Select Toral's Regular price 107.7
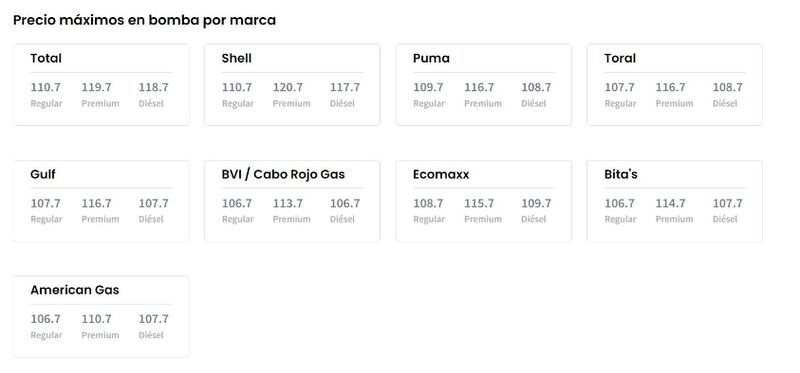Viewport: 800px width, 373px height. pos(619,87)
